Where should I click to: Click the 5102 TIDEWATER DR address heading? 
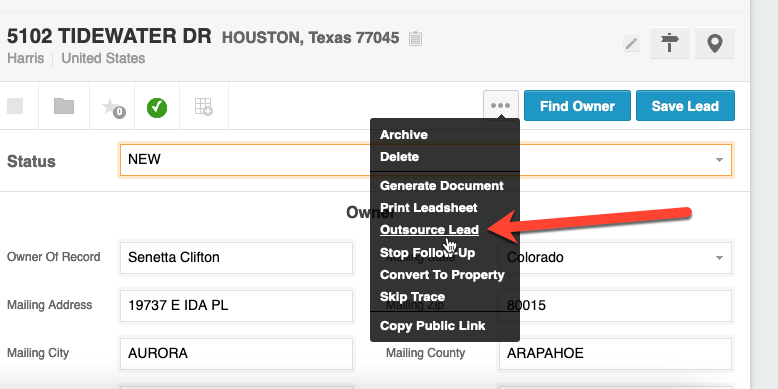(x=109, y=37)
